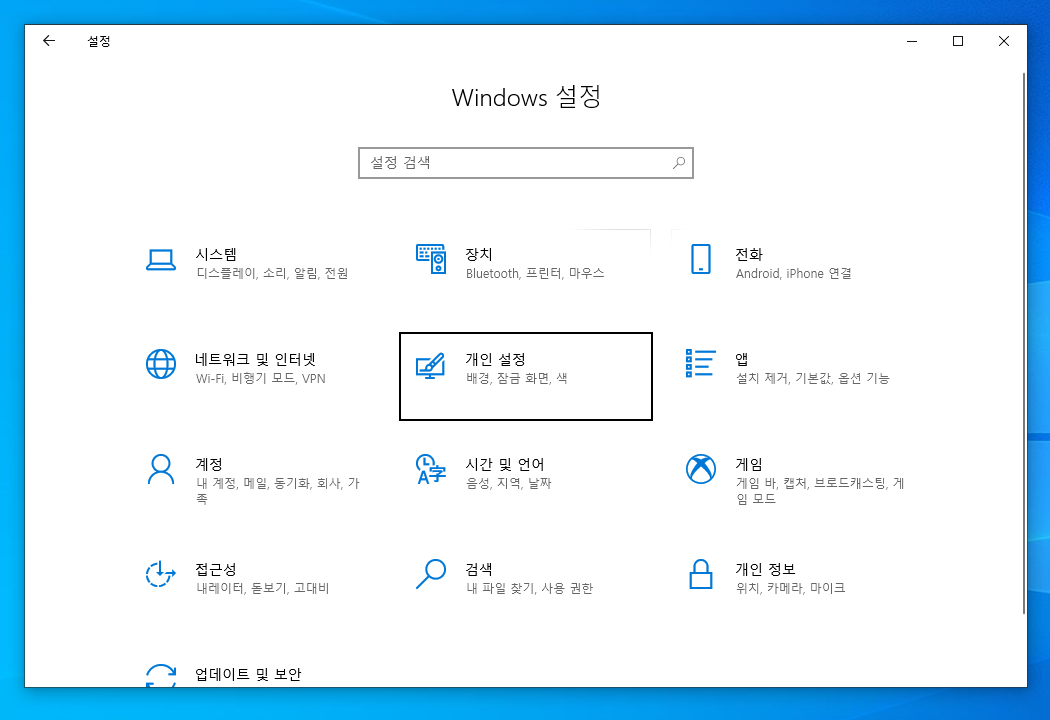Click the 'Windows 설정' heading
Image resolution: width=1050 pixels, height=720 pixels.
[x=526, y=97]
